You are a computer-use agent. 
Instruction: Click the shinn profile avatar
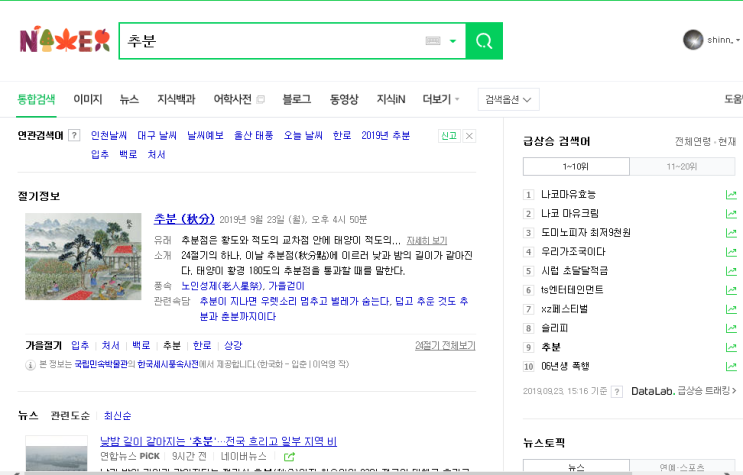pyautogui.click(x=693, y=40)
